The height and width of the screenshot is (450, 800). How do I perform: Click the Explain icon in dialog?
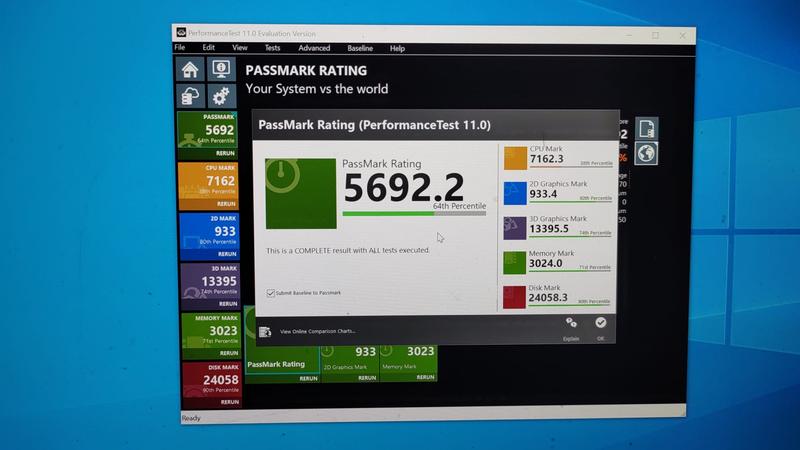click(571, 325)
